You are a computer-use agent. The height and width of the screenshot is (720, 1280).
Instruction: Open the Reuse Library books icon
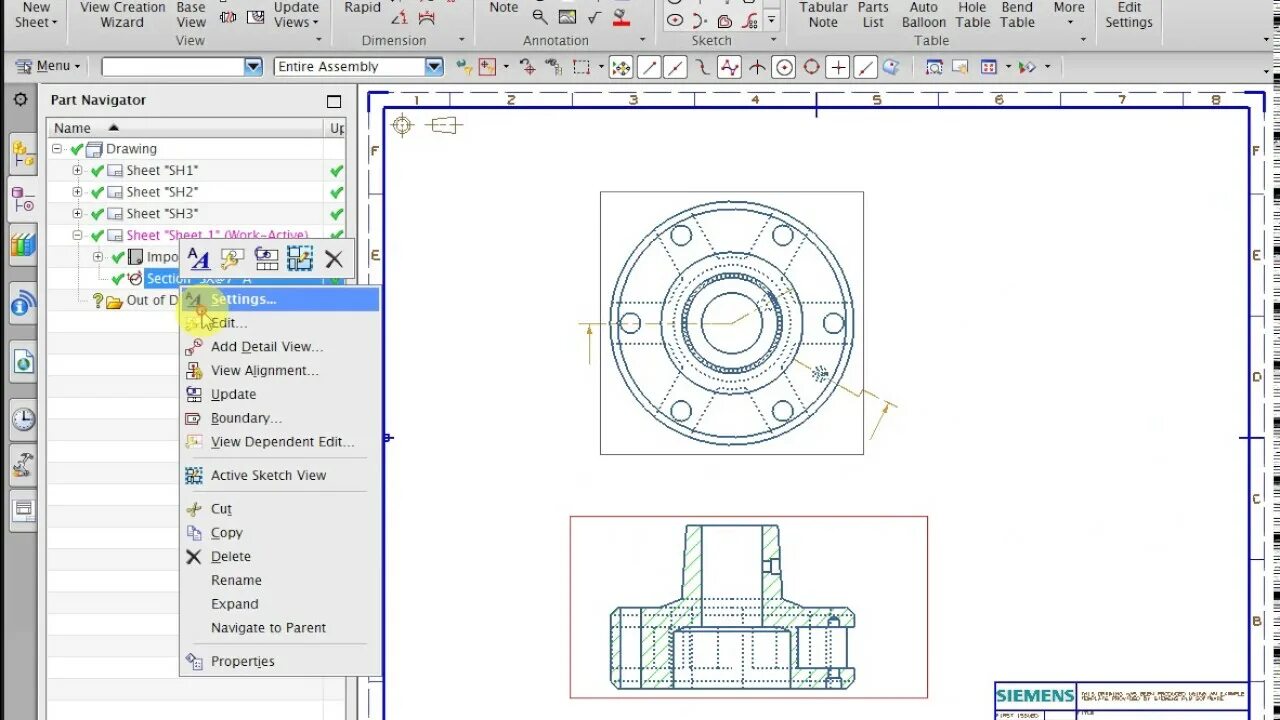[x=23, y=243]
